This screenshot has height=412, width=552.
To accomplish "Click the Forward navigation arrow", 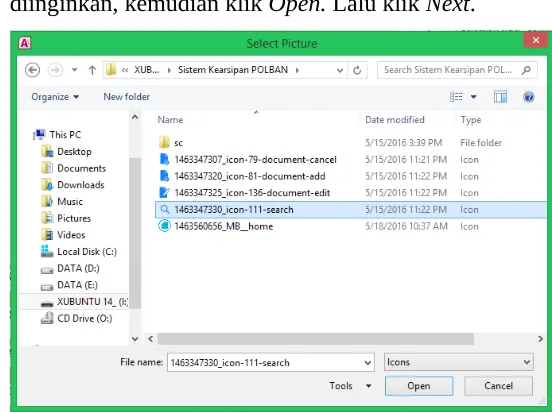I will point(55,70).
